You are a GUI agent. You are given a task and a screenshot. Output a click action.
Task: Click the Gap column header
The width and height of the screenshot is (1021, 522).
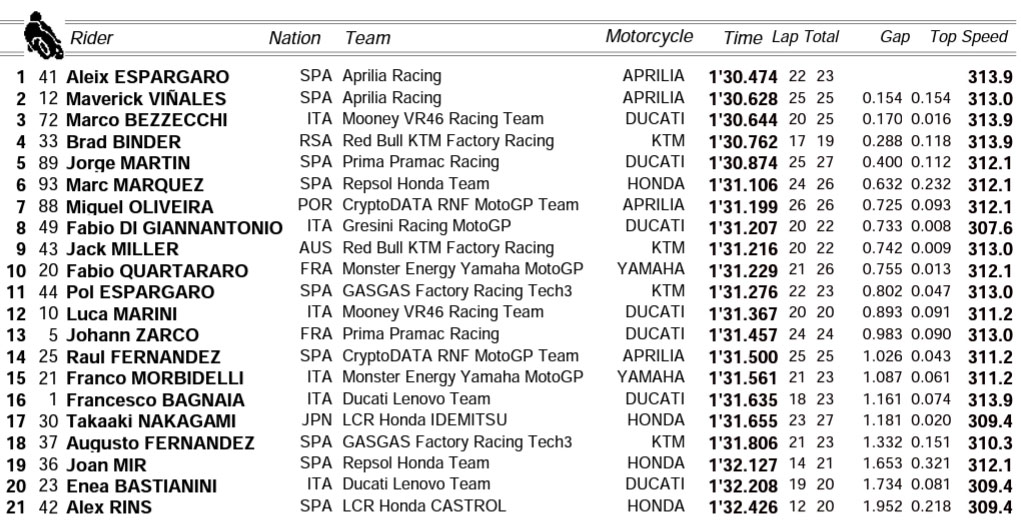[894, 37]
